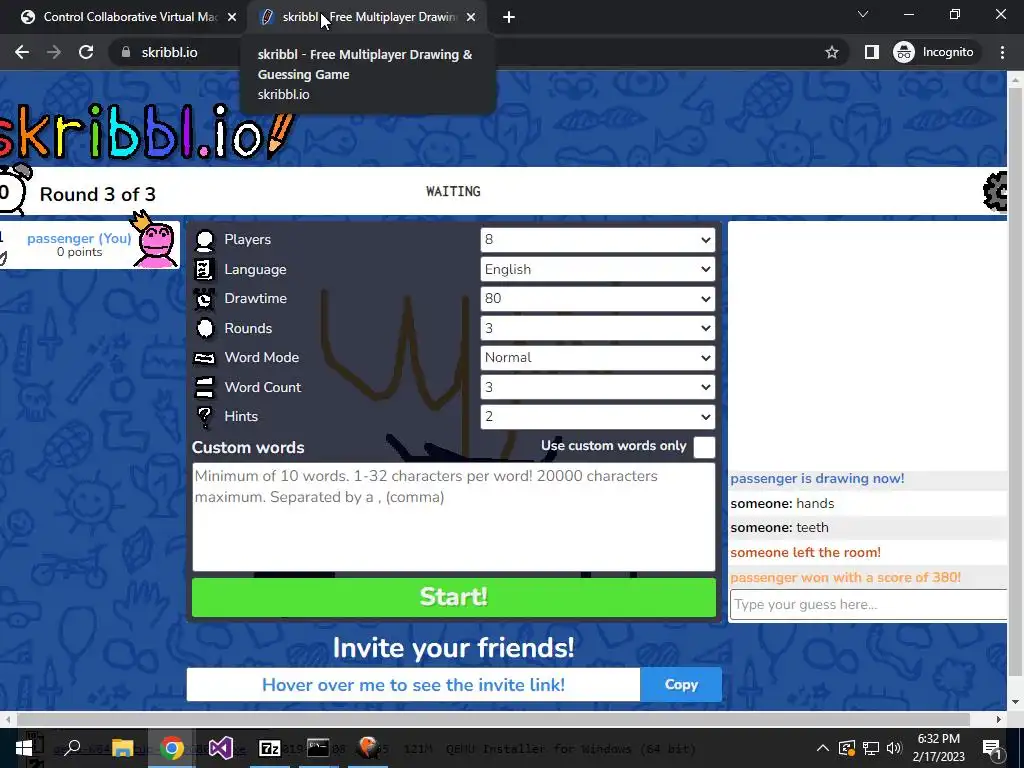Reload the skribbl.io page
This screenshot has height=768, width=1024.
tap(86, 52)
